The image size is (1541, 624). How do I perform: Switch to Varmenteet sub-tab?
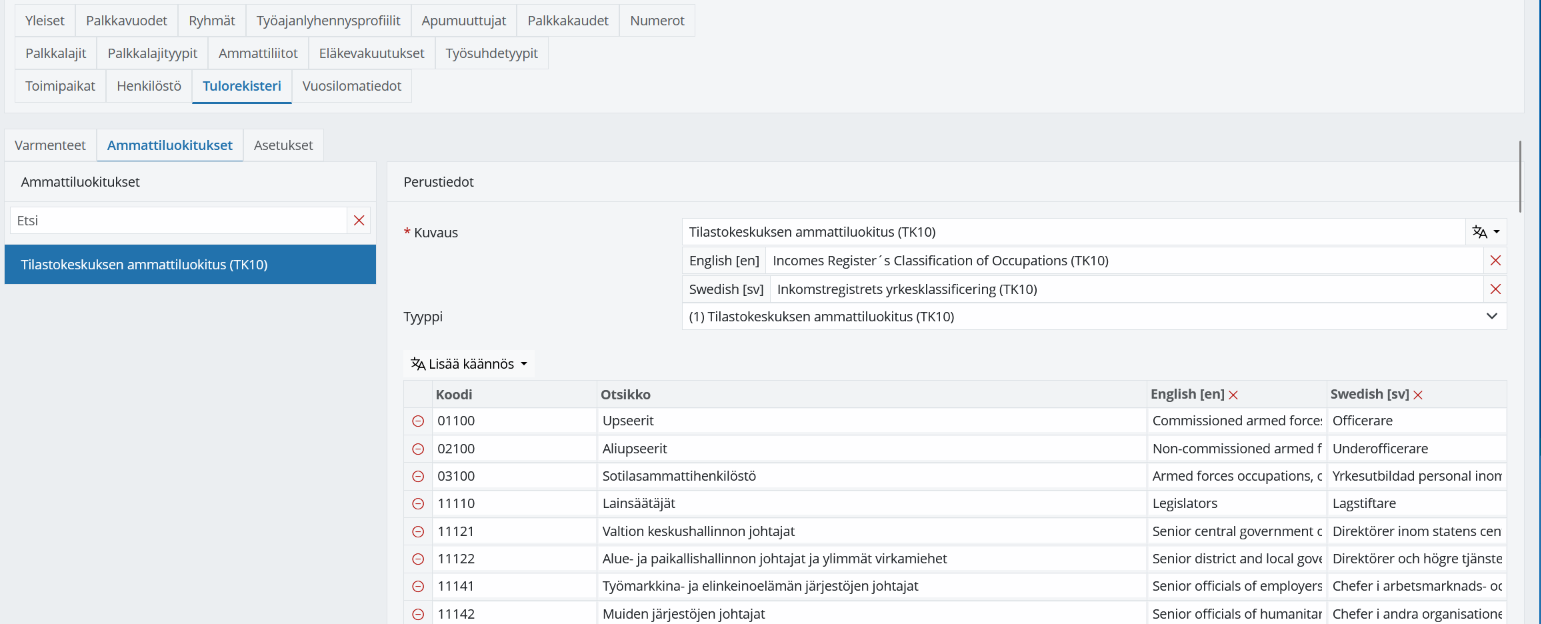tap(50, 145)
